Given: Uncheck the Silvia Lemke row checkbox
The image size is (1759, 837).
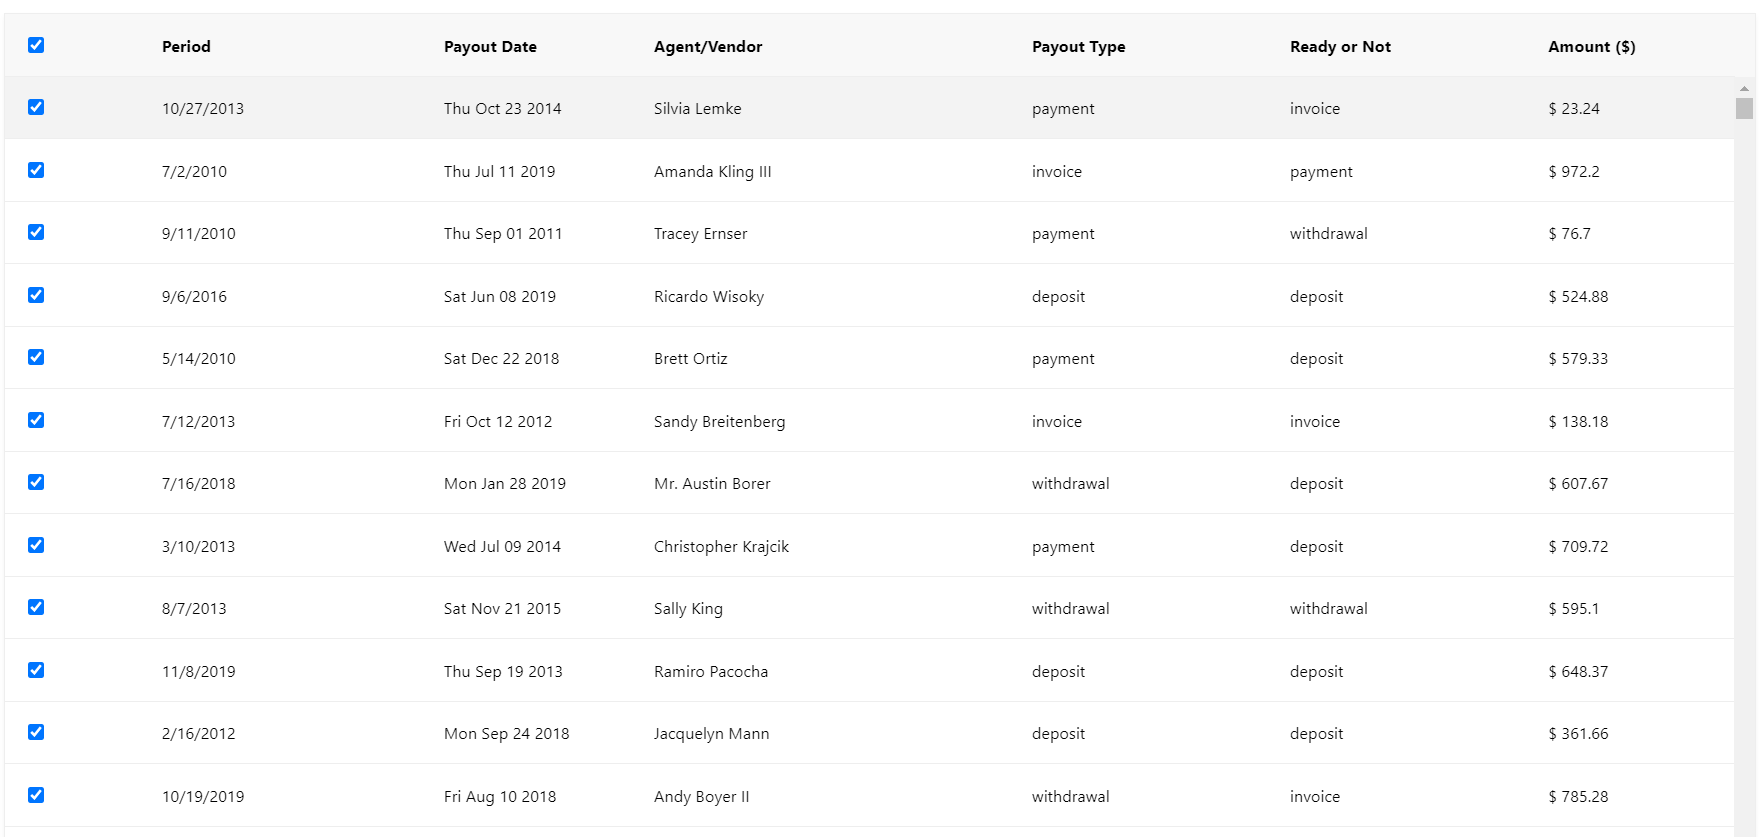Looking at the screenshot, I should 36,107.
